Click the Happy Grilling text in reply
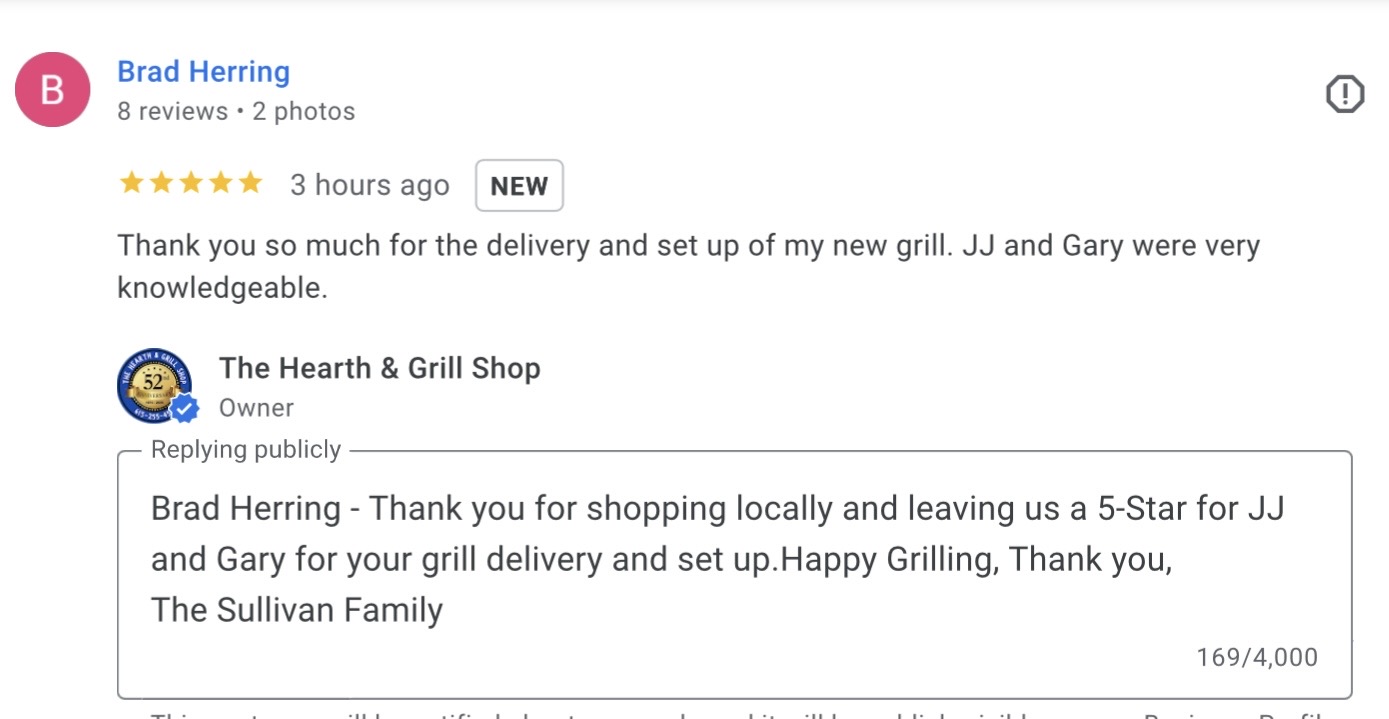Viewport: 1389px width, 719px height. click(887, 559)
